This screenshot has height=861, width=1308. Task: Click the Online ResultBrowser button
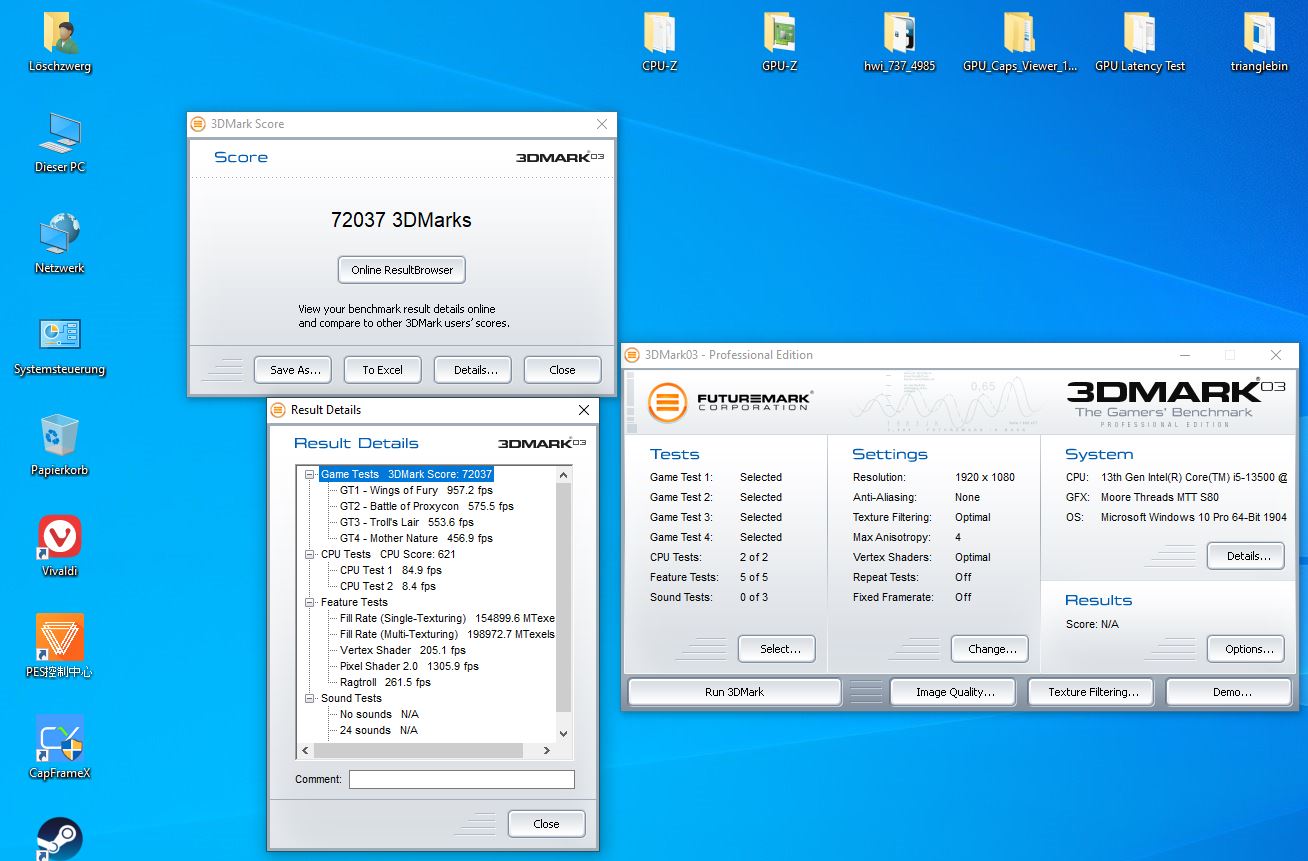point(402,270)
